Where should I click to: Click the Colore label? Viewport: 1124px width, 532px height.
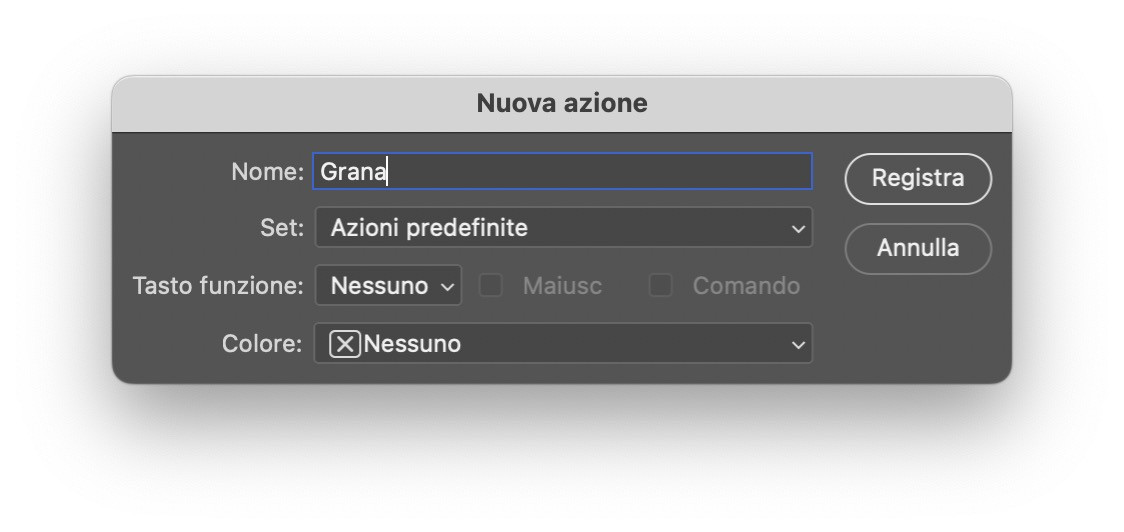261,344
